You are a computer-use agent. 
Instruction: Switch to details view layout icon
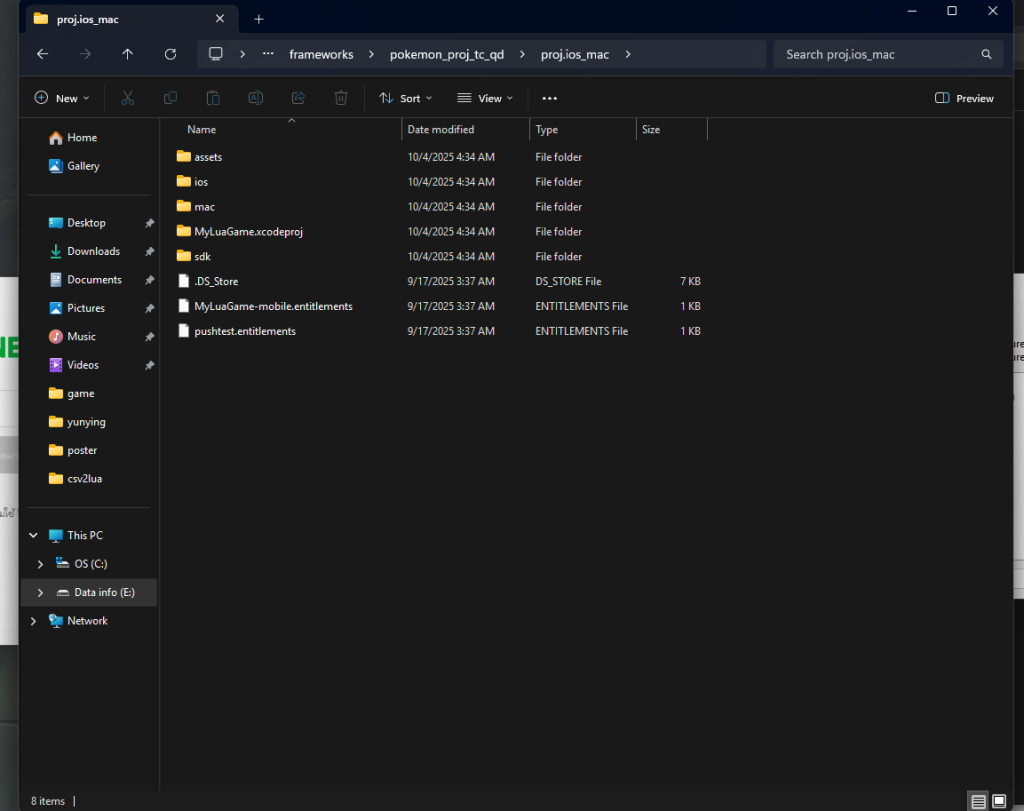977,801
